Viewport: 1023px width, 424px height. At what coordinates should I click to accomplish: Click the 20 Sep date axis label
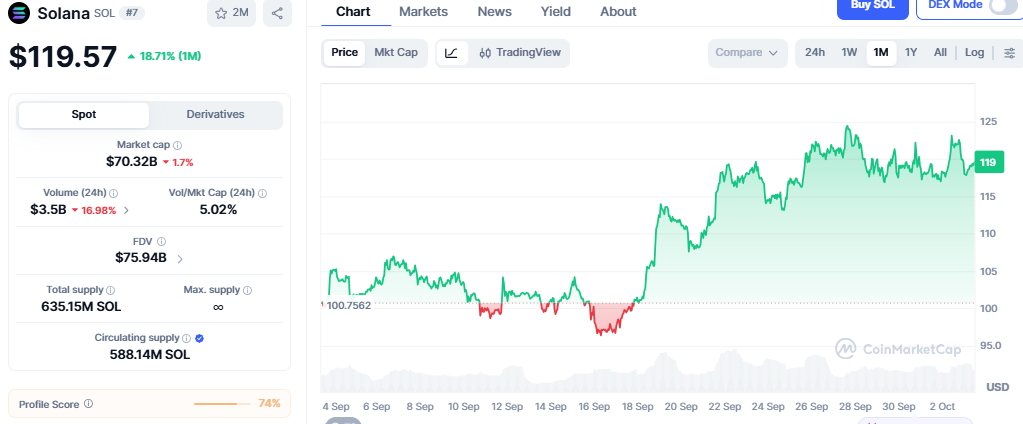(681, 406)
